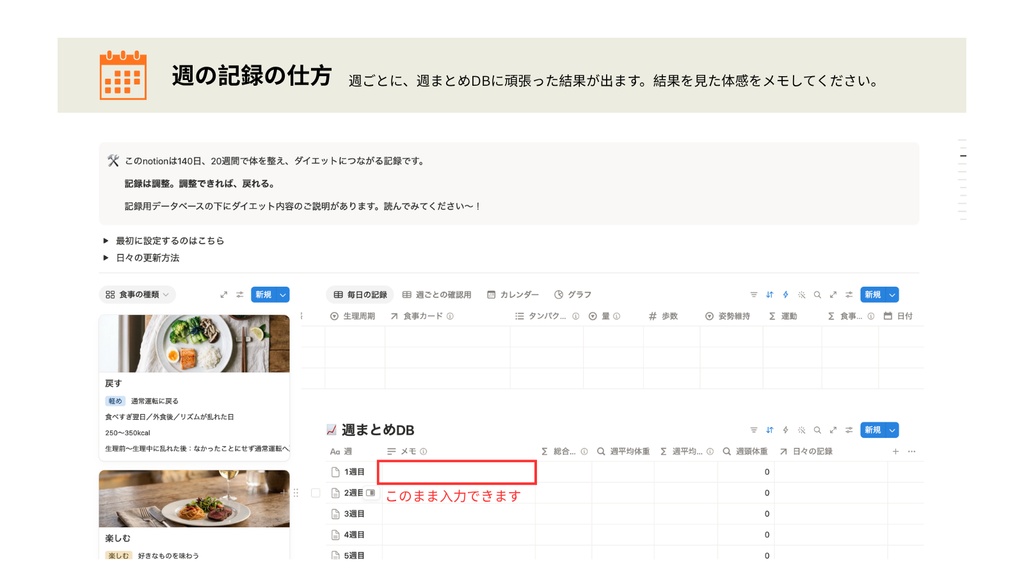Click the メモ cell of the 1週目 row
Image resolution: width=1024 pixels, height=576 pixels.
[x=457, y=472]
